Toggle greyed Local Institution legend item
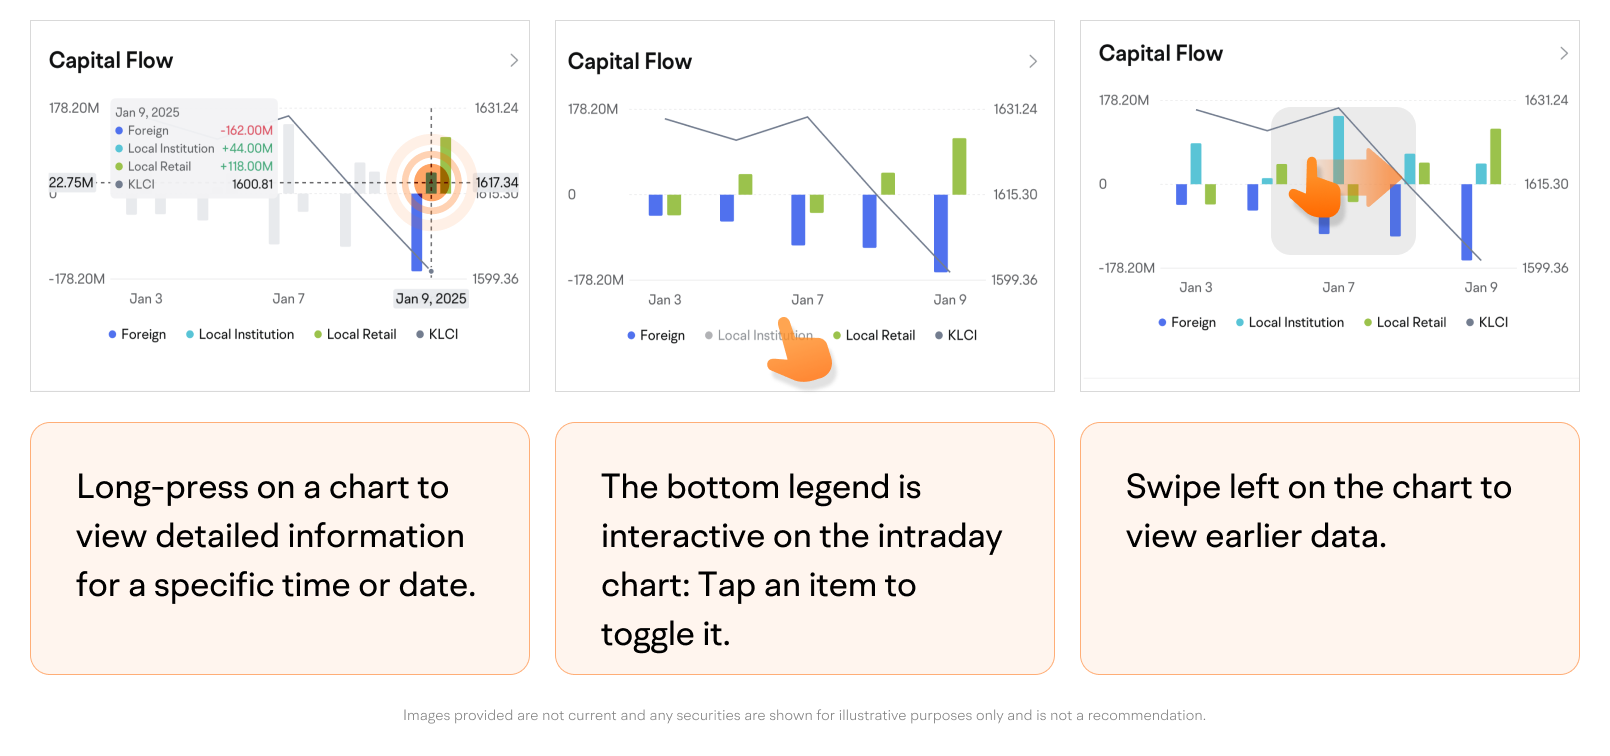Image resolution: width=1610 pixels, height=756 pixels. tap(758, 335)
